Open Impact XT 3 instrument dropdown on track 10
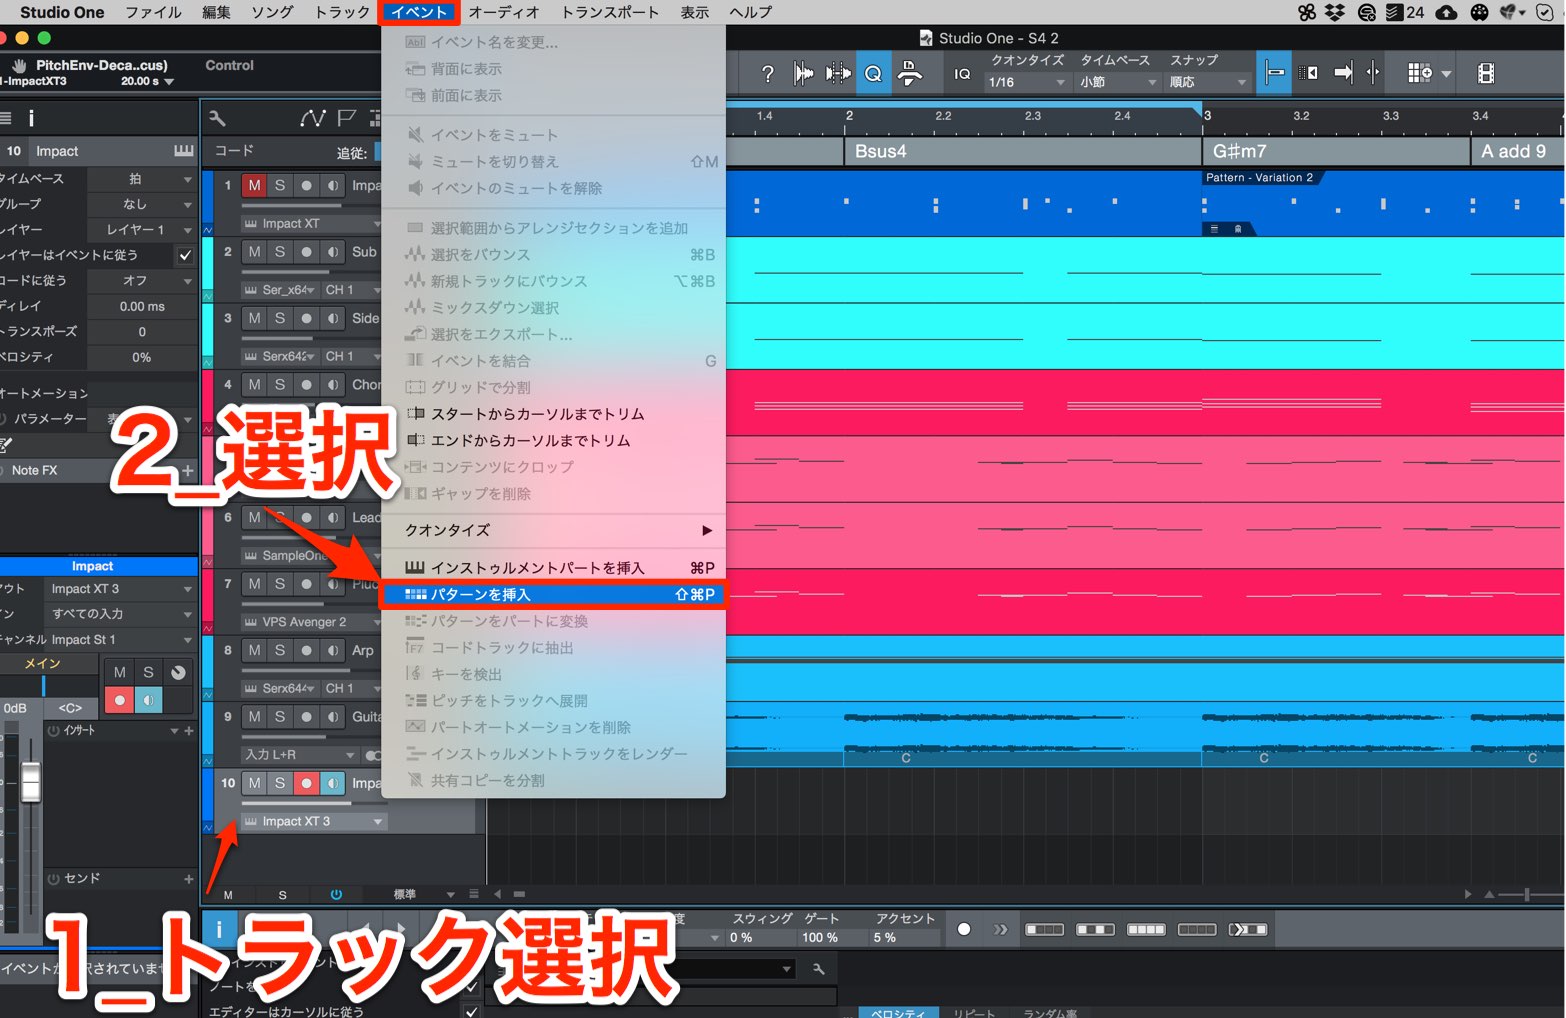The image size is (1566, 1018). tap(313, 821)
